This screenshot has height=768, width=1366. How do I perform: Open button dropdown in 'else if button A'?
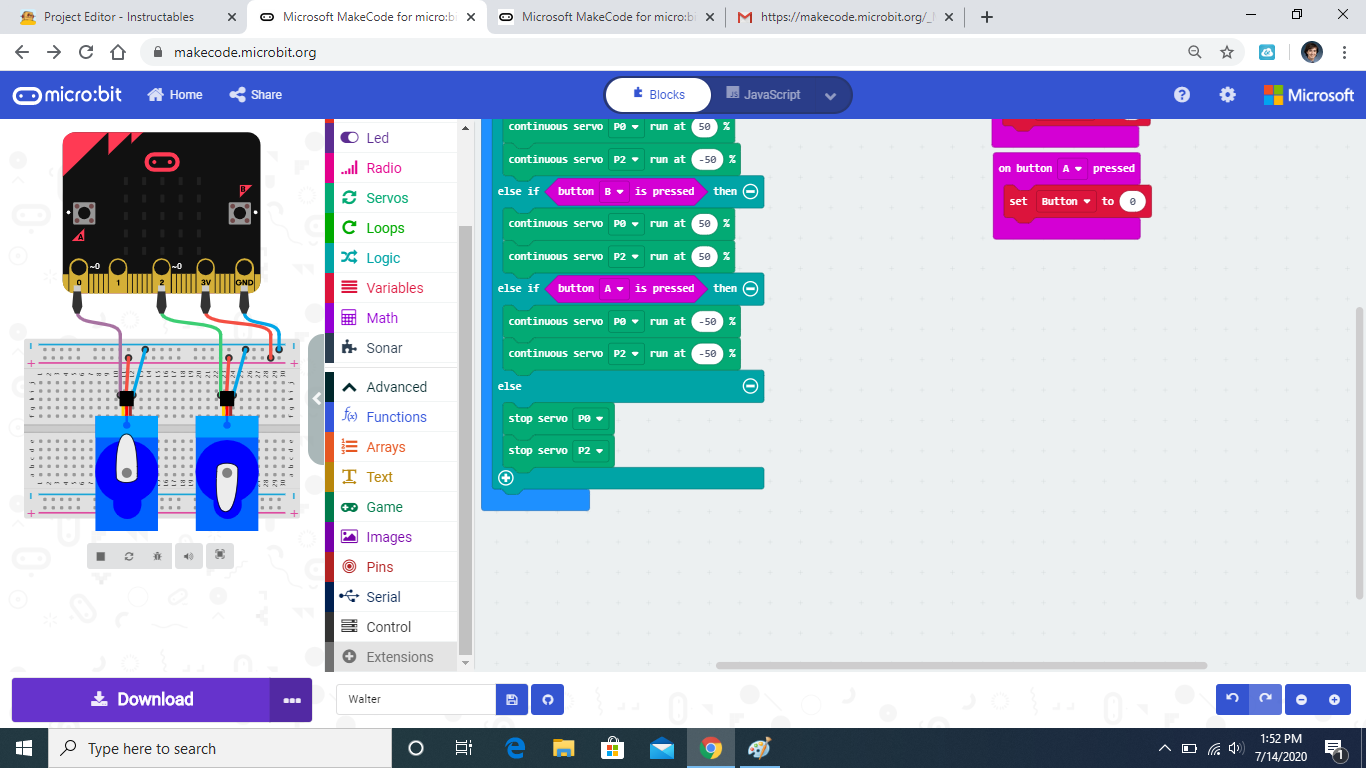(x=613, y=288)
